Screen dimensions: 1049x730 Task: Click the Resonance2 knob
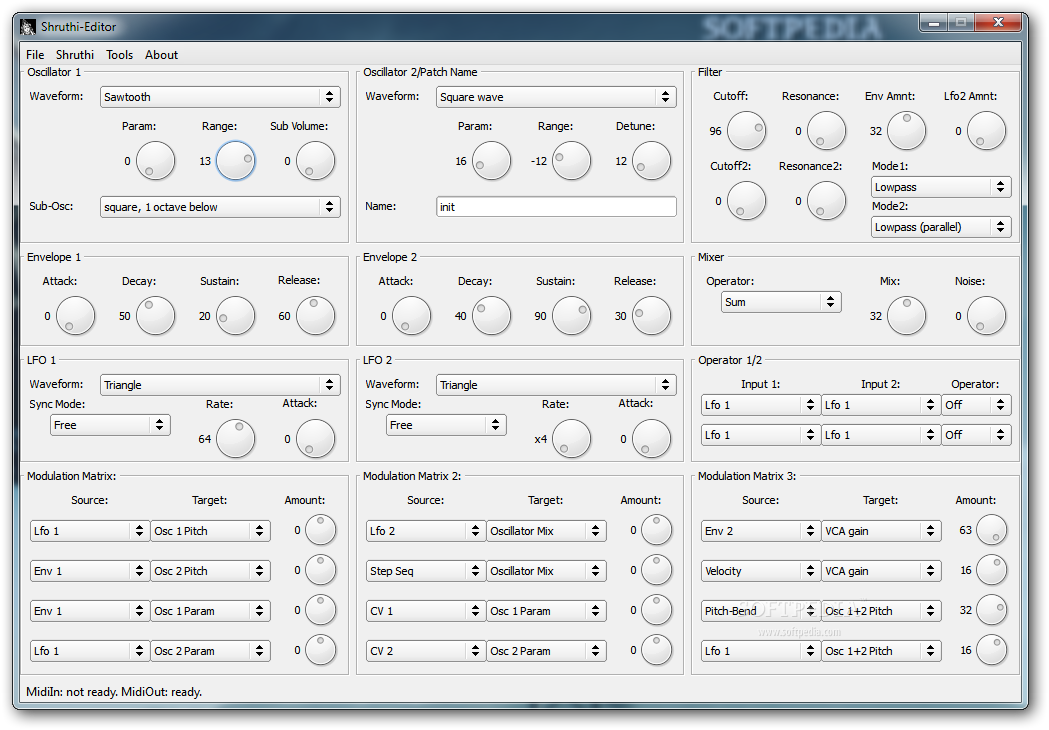click(x=826, y=201)
